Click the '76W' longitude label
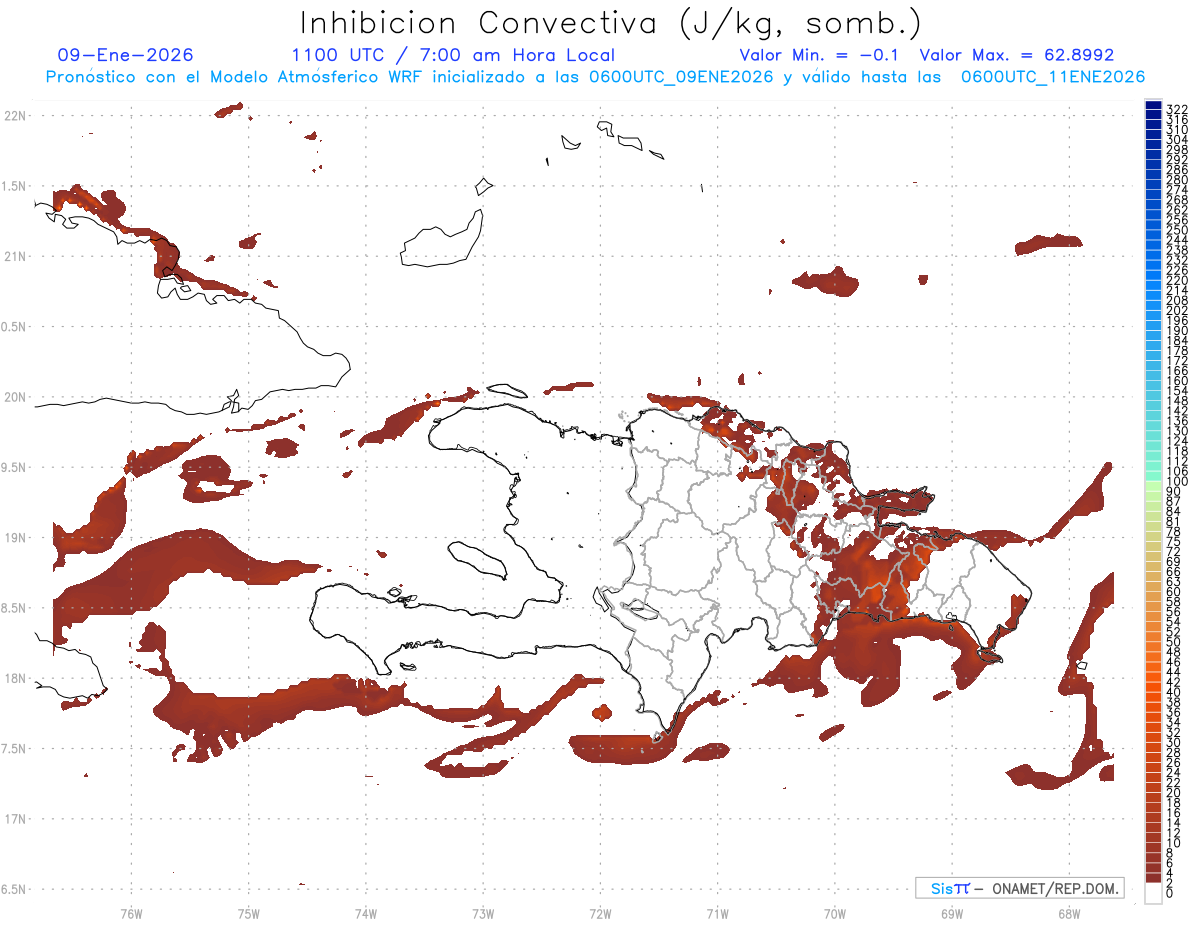The image size is (1200, 927). [x=131, y=913]
